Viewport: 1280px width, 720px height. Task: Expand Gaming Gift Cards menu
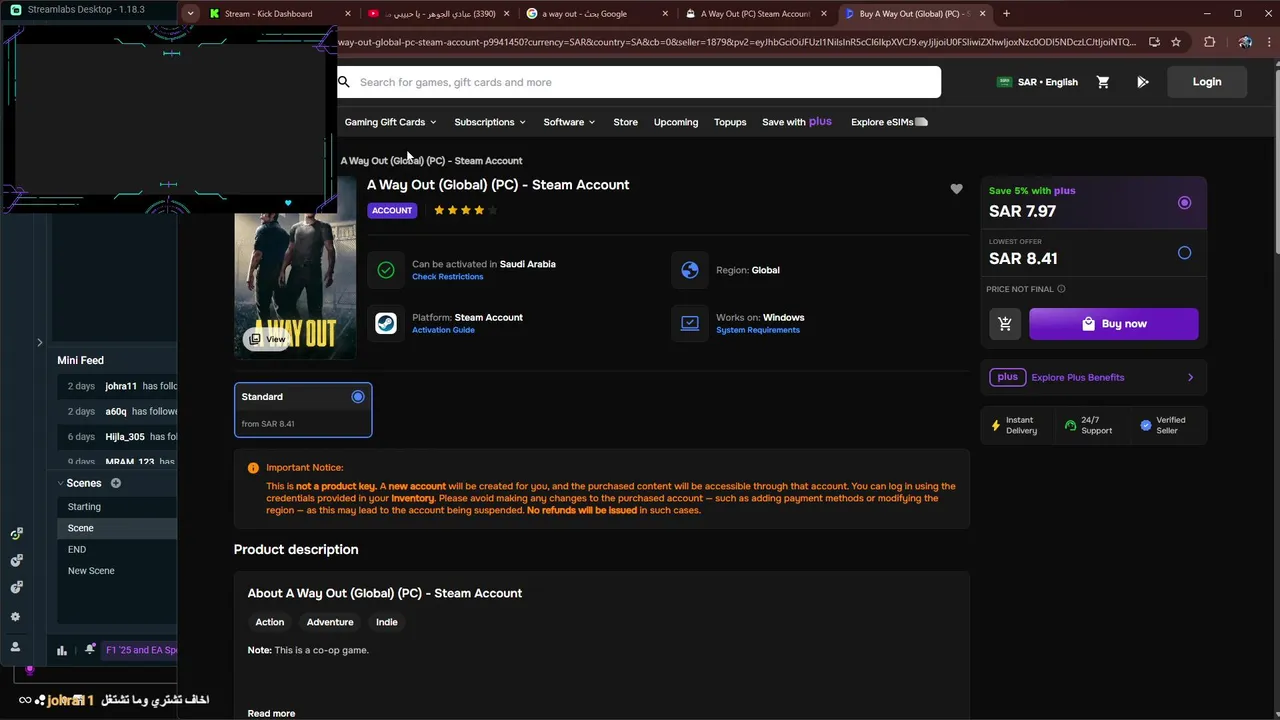click(390, 122)
